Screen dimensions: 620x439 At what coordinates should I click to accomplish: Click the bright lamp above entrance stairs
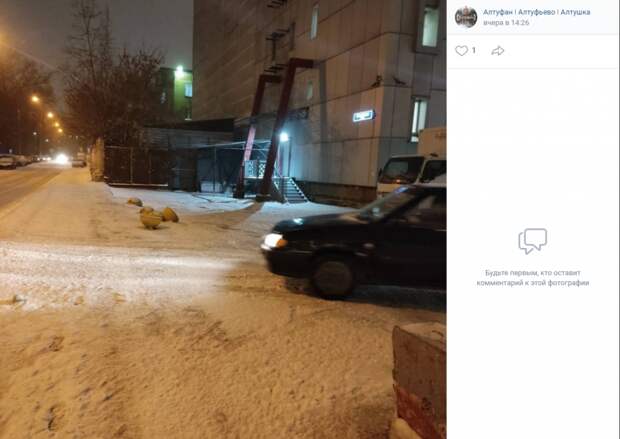(284, 137)
